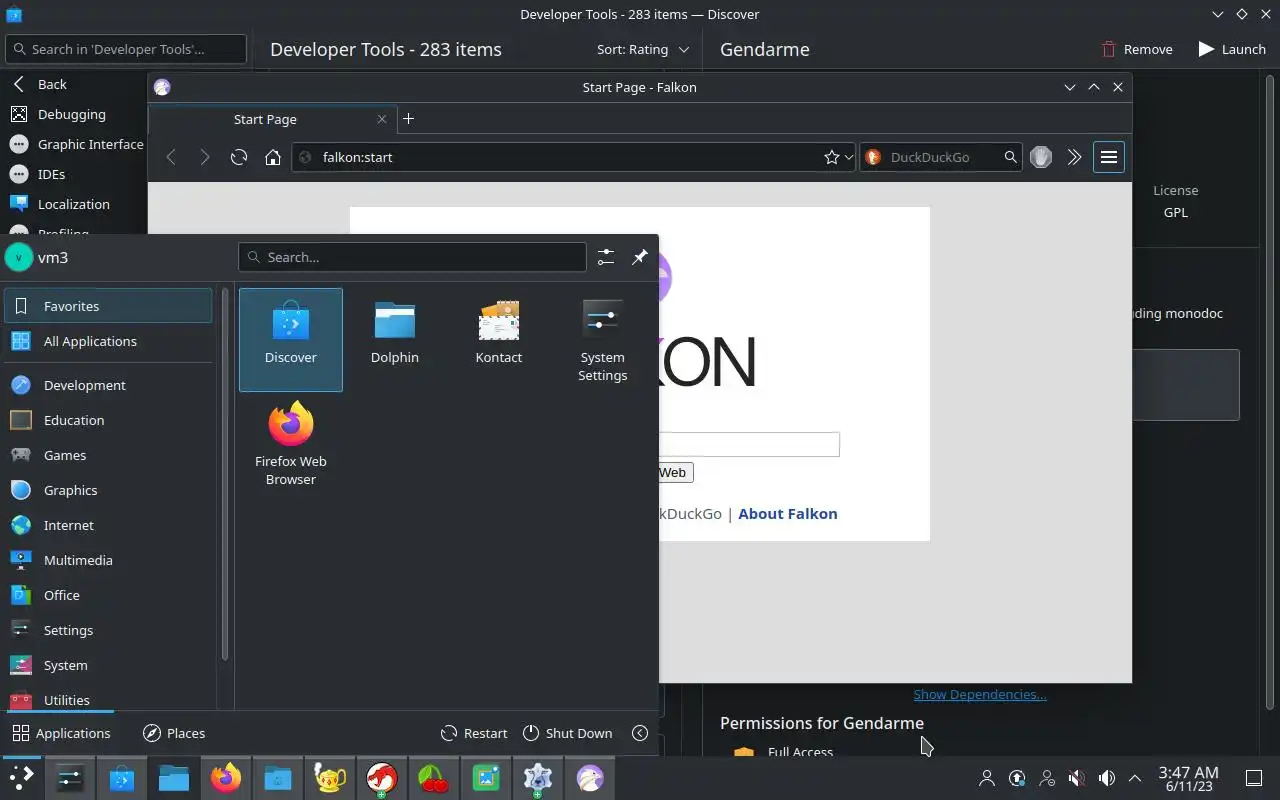Screen dimensions: 1280x800
Task: Select IDEs category in Discover
Action: [x=74, y=174]
